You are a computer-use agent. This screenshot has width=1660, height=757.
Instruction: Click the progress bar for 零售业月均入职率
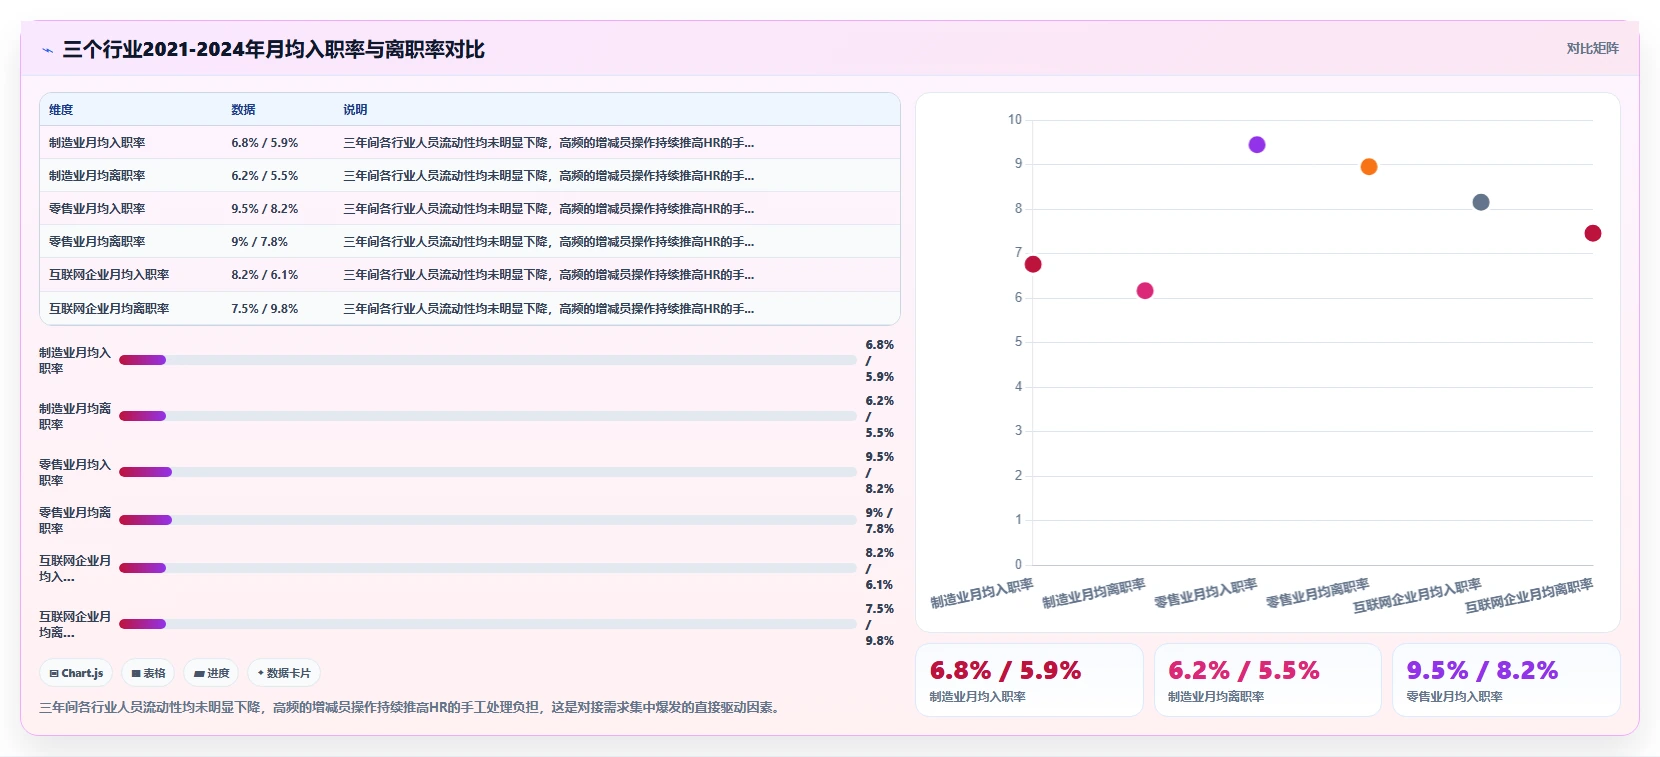(x=488, y=472)
